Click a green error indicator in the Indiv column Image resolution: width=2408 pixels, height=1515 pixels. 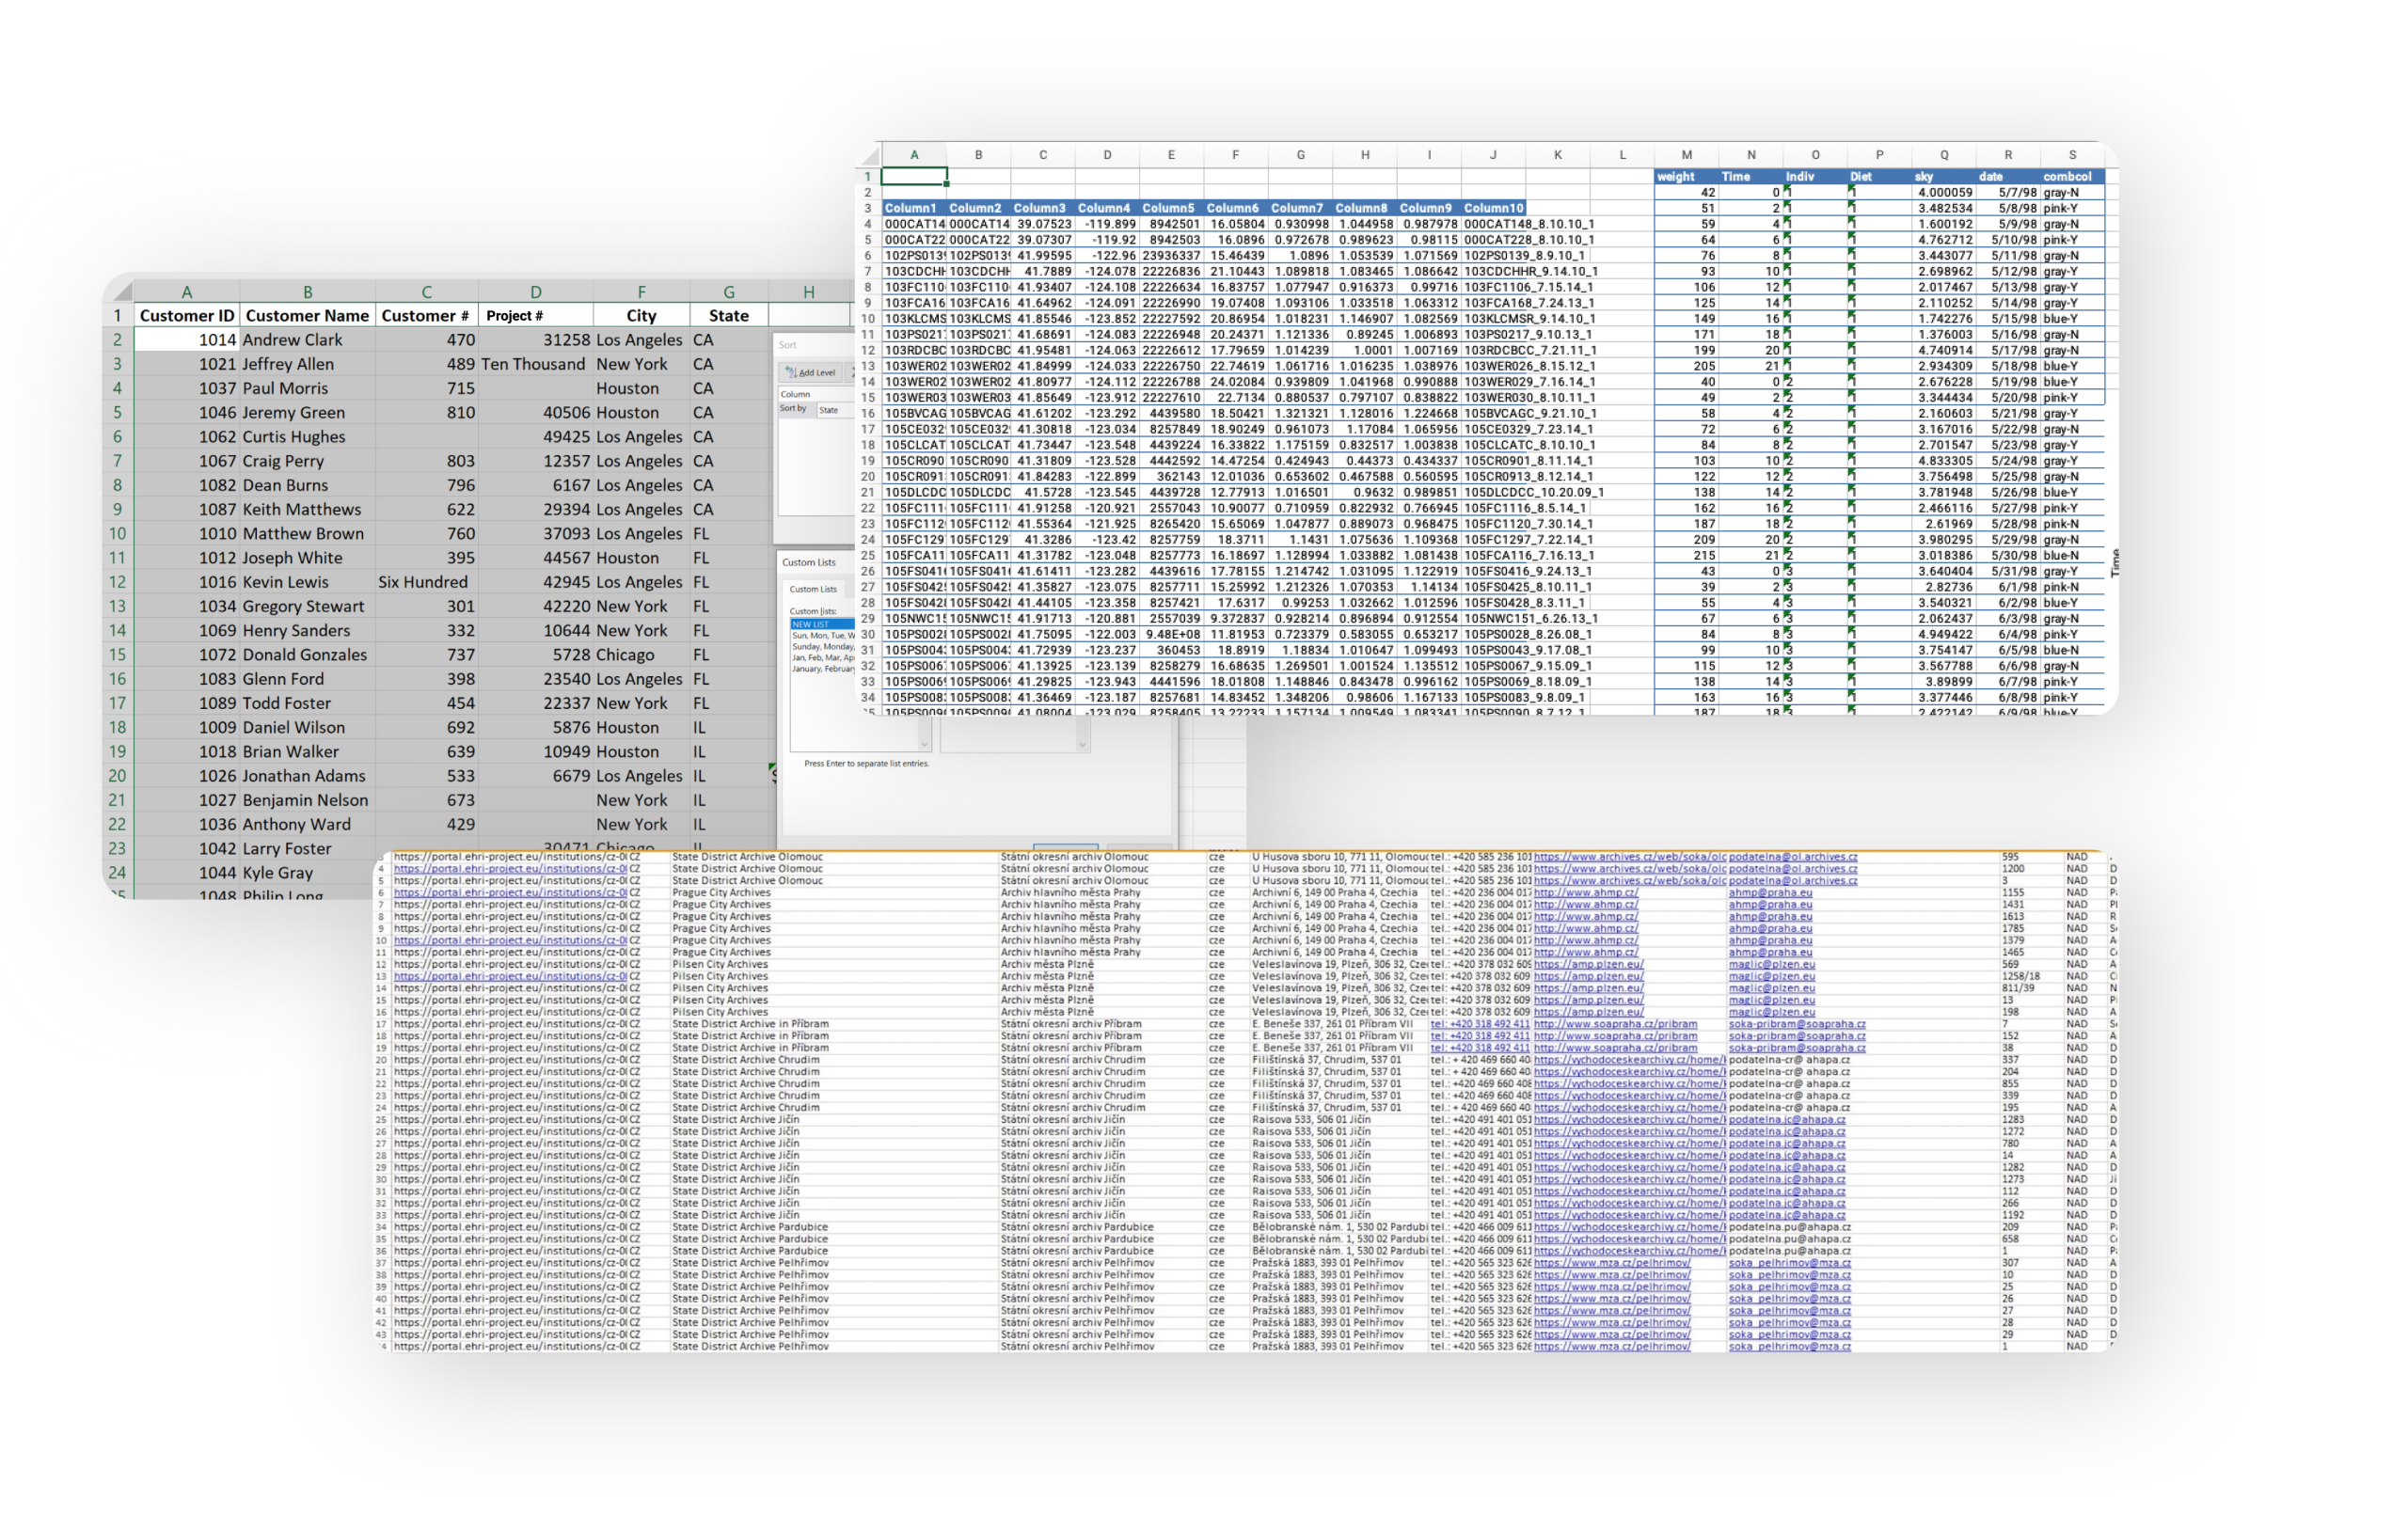pos(1787,190)
